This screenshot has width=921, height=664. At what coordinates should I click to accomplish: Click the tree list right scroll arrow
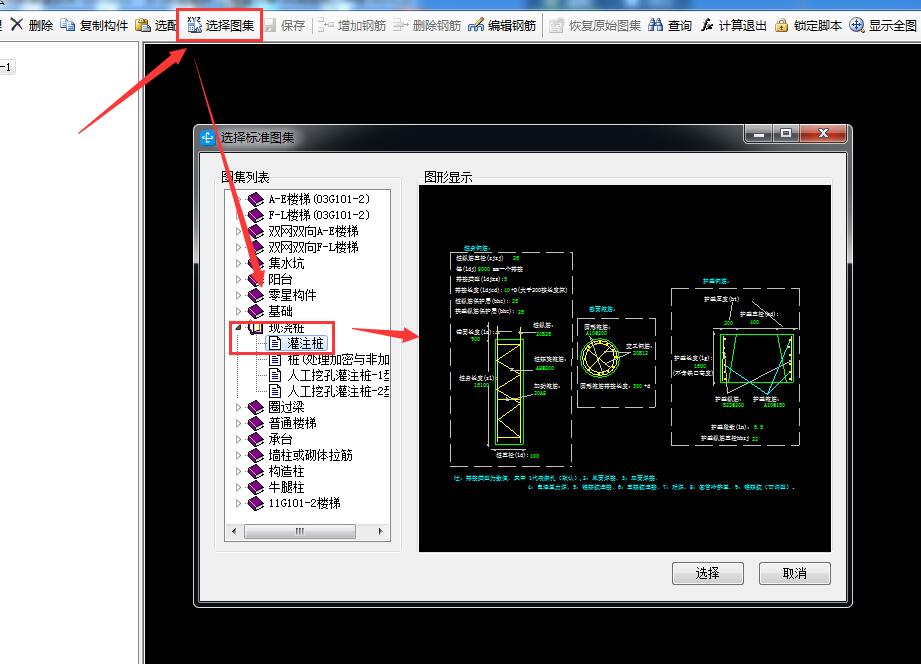click(x=381, y=531)
